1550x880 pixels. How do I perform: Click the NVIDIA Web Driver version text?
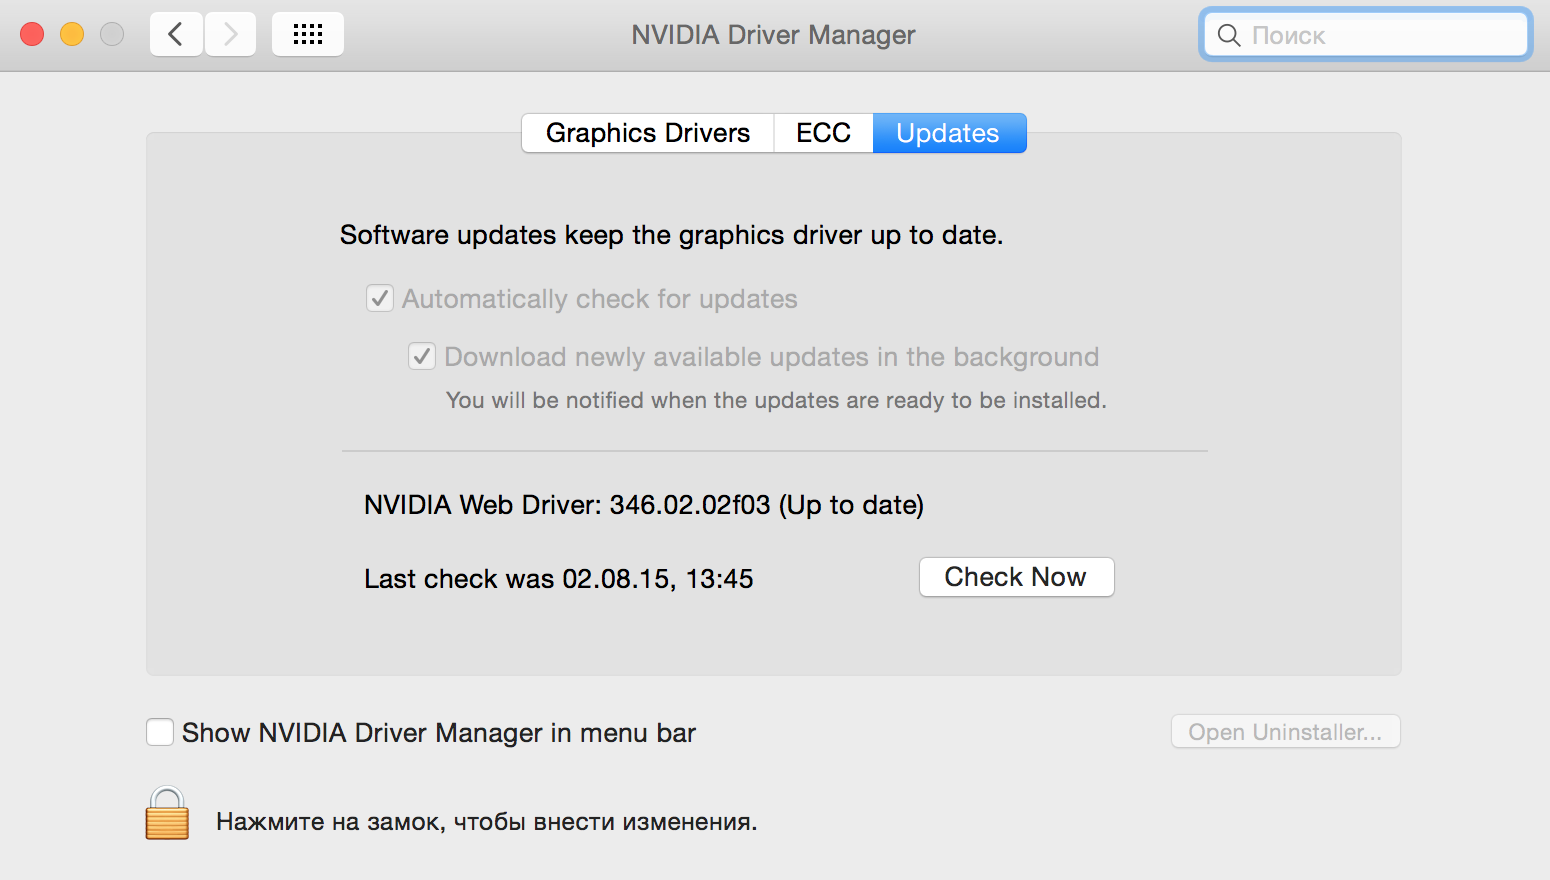[x=643, y=505]
